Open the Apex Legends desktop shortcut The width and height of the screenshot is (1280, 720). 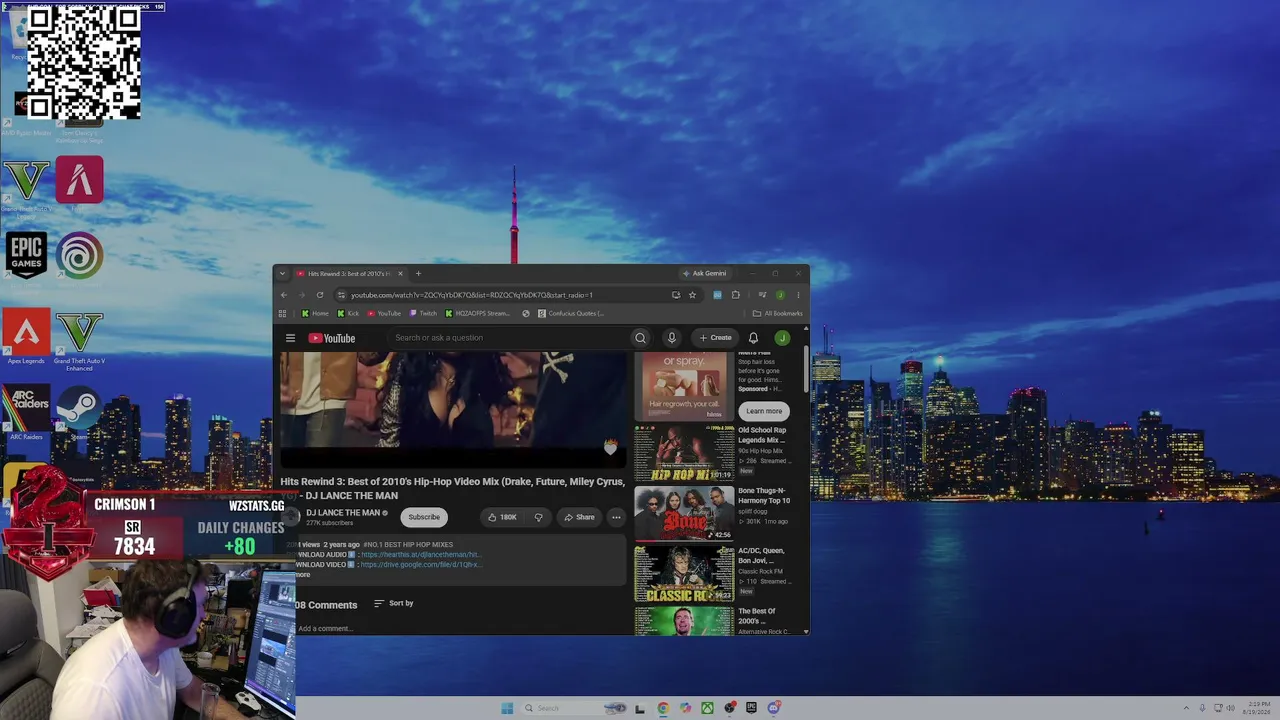[26, 337]
